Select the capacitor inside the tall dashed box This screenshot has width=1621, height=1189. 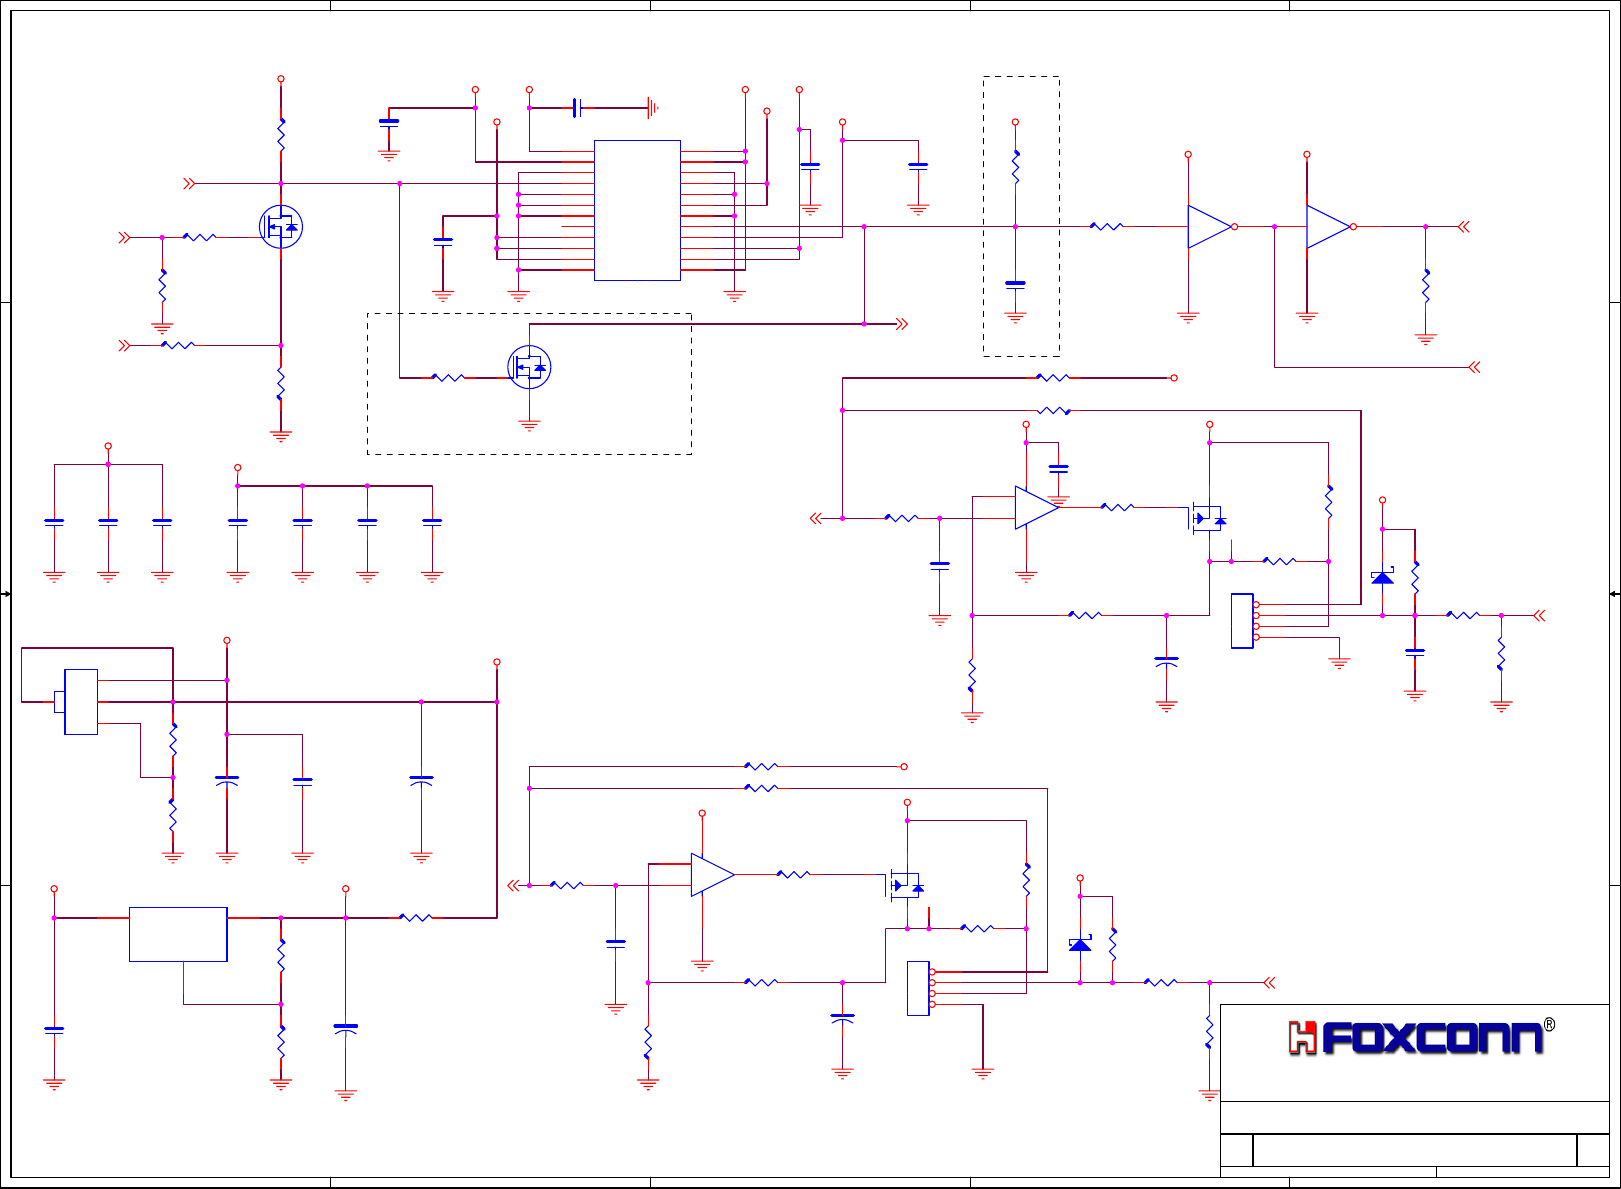click(1015, 284)
